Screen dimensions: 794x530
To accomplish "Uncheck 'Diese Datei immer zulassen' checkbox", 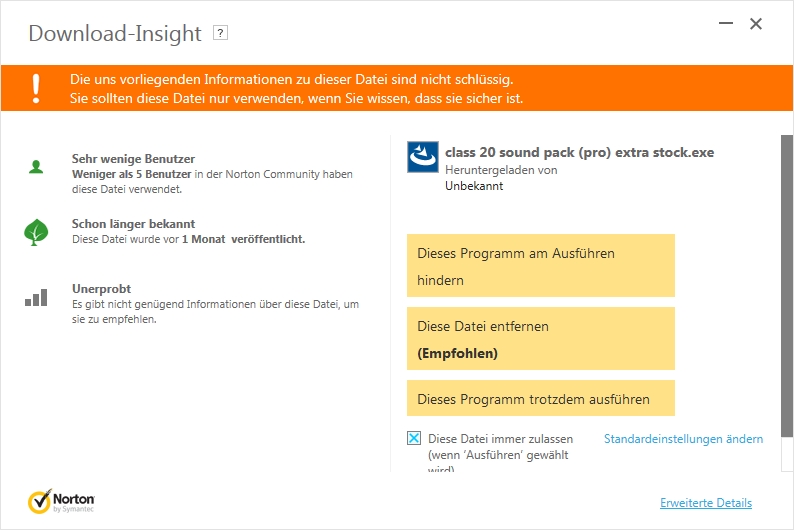I will (414, 438).
